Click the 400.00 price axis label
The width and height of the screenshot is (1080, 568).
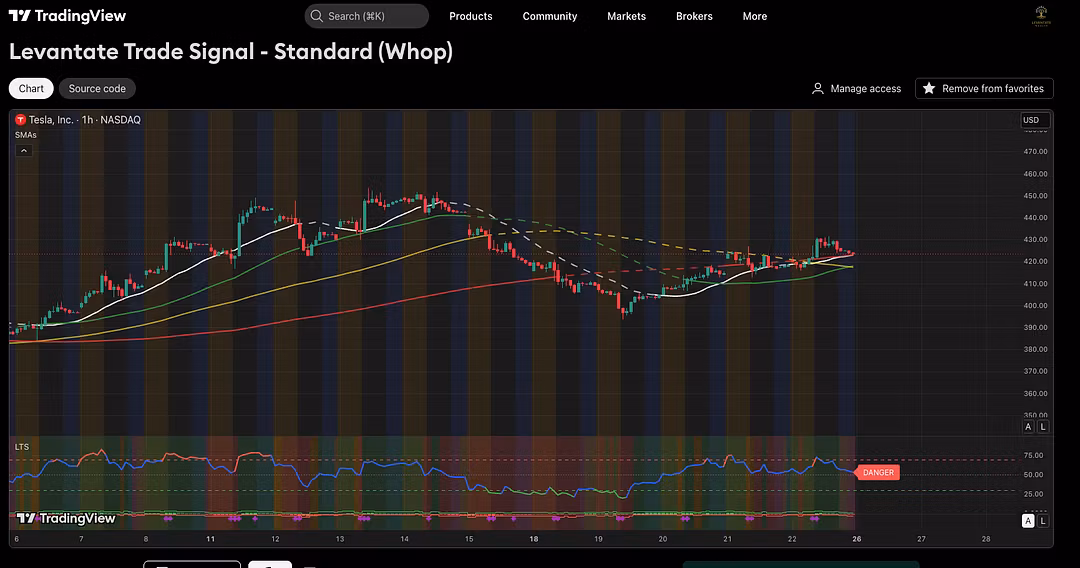click(1035, 306)
